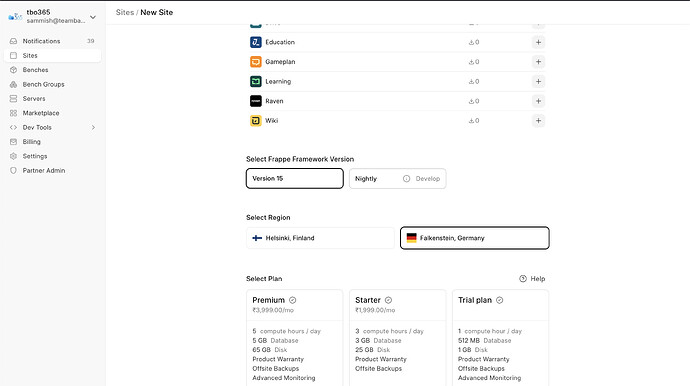Add the Wiki app
This screenshot has width=690, height=386.
pos(538,121)
